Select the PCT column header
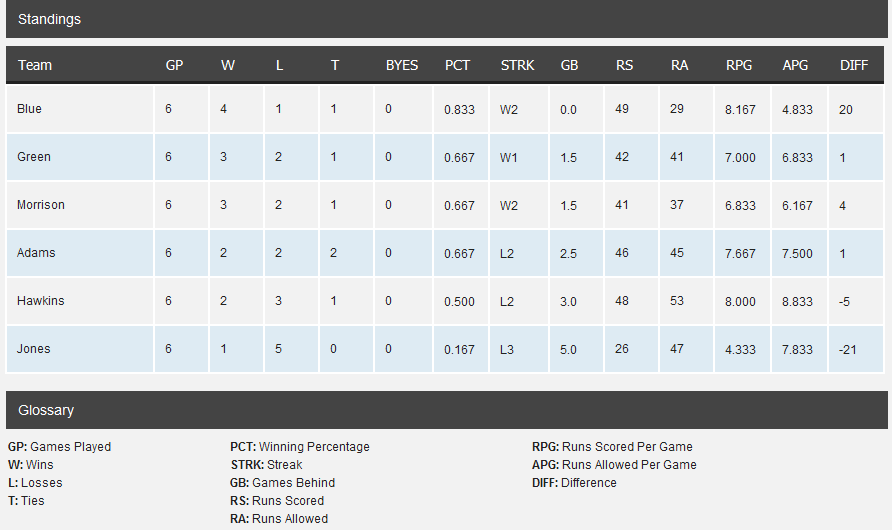The height and width of the screenshot is (530, 892). (457, 65)
